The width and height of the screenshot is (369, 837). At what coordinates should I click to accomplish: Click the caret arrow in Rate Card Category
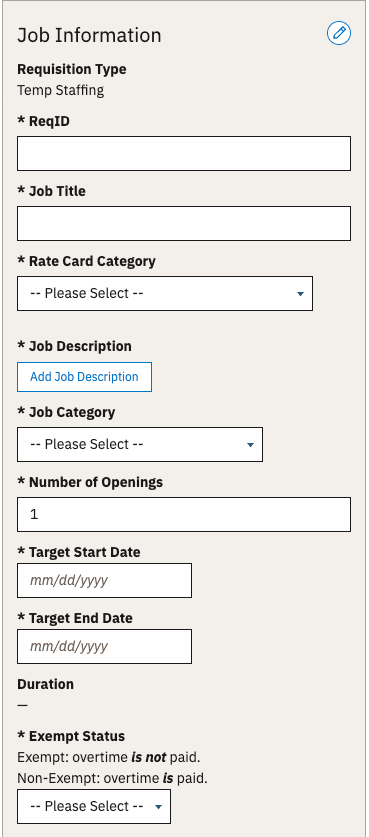coord(300,294)
